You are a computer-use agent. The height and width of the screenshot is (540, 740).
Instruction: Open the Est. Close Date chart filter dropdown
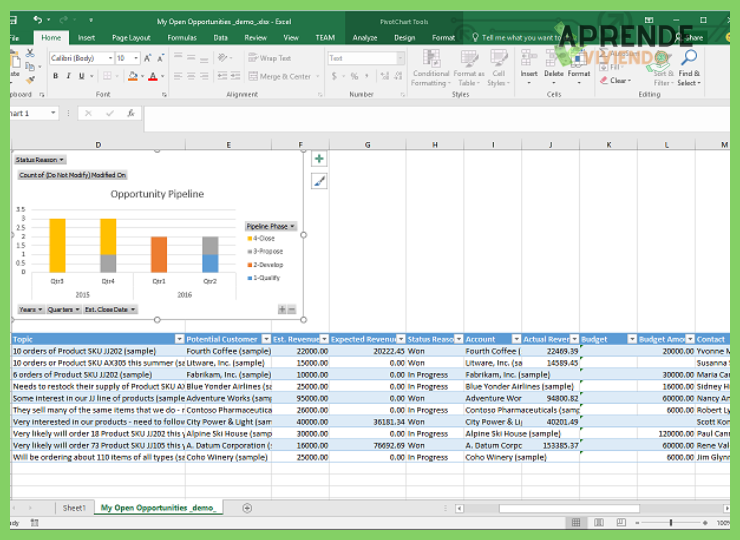(110, 310)
